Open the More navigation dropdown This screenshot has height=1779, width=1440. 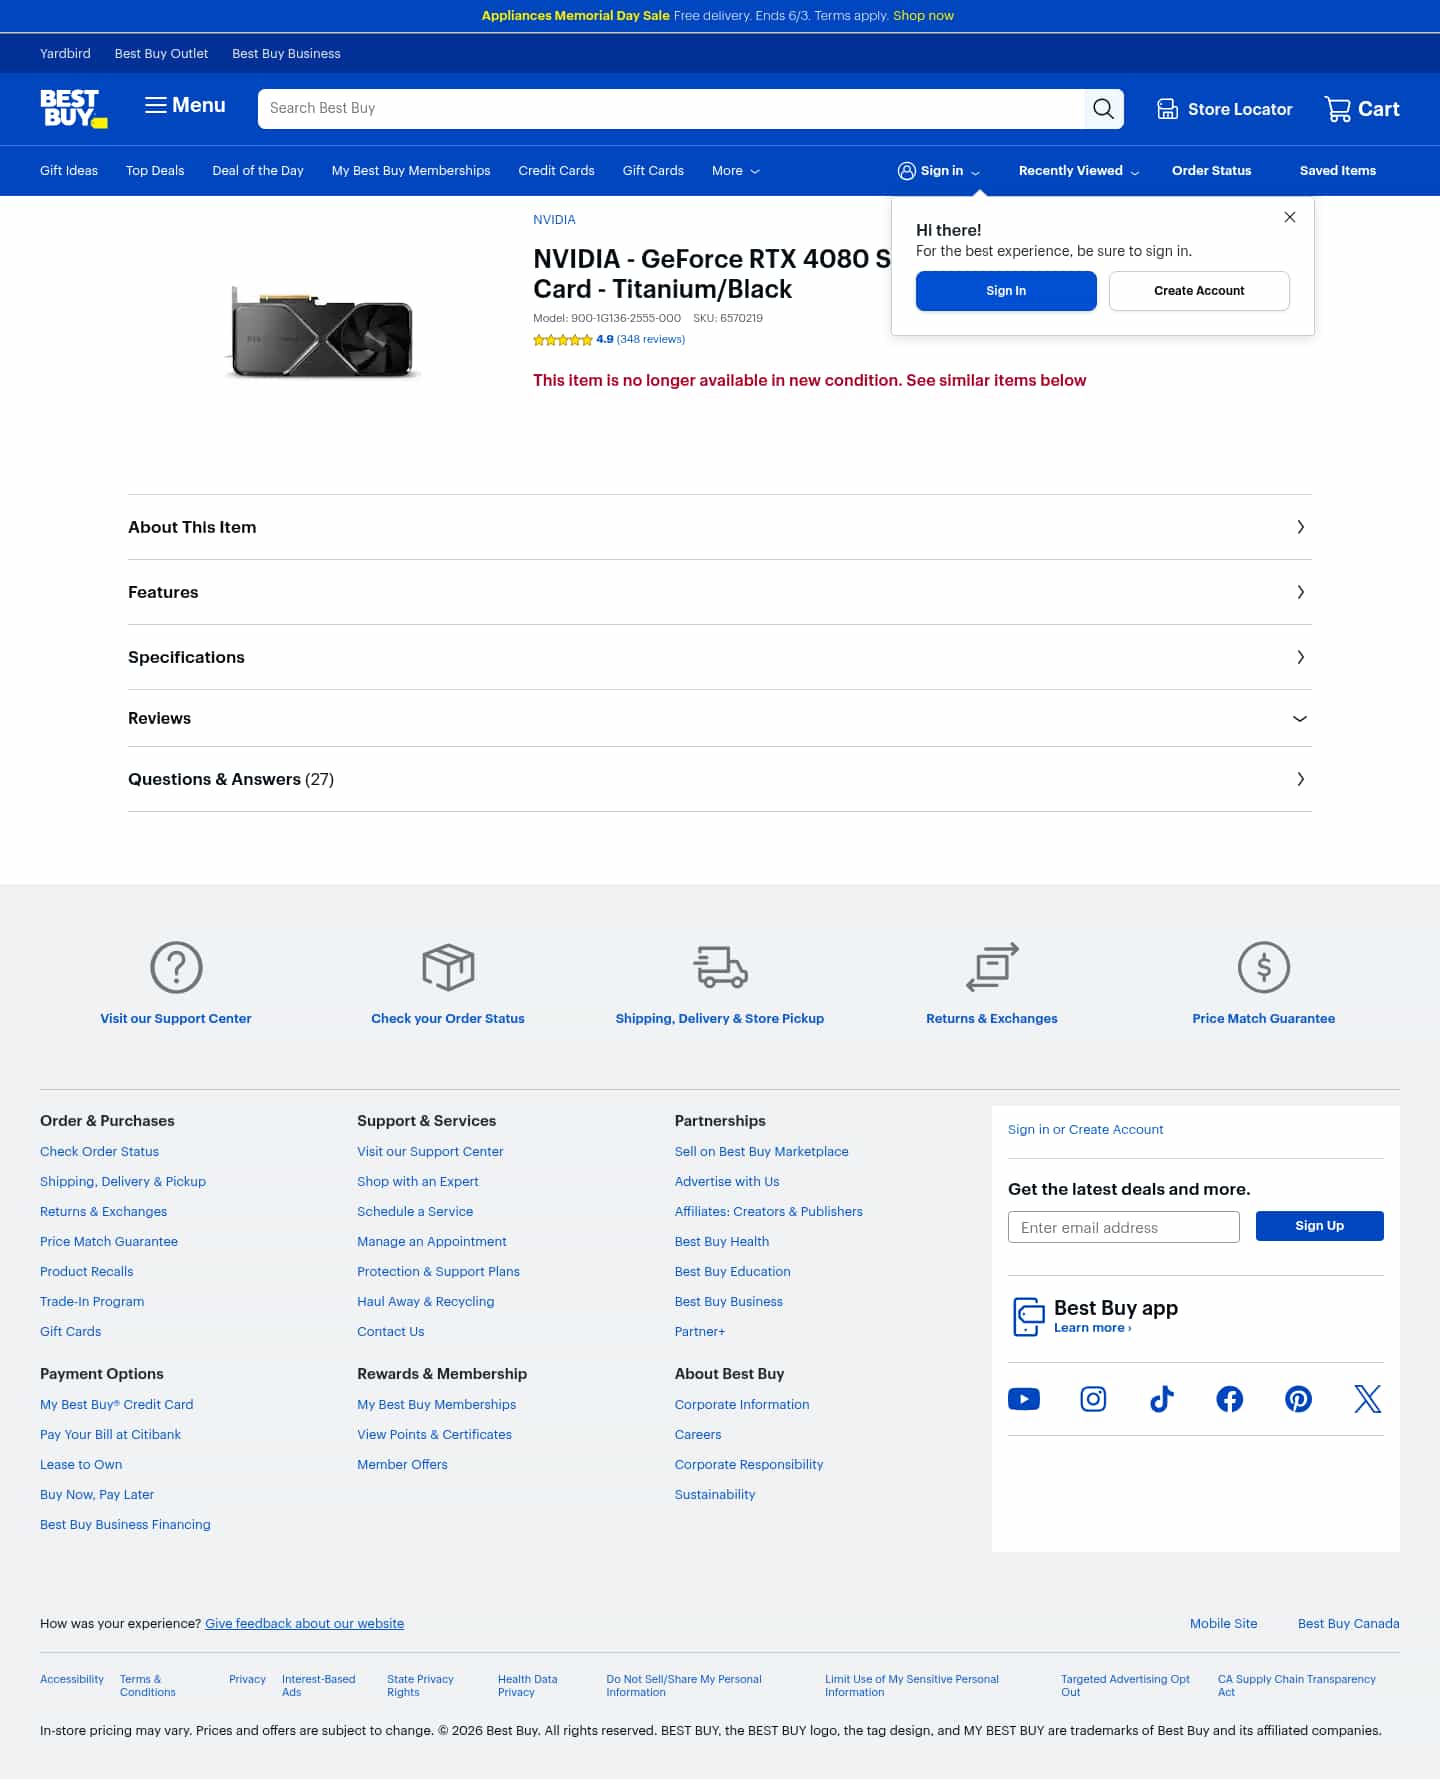[736, 171]
